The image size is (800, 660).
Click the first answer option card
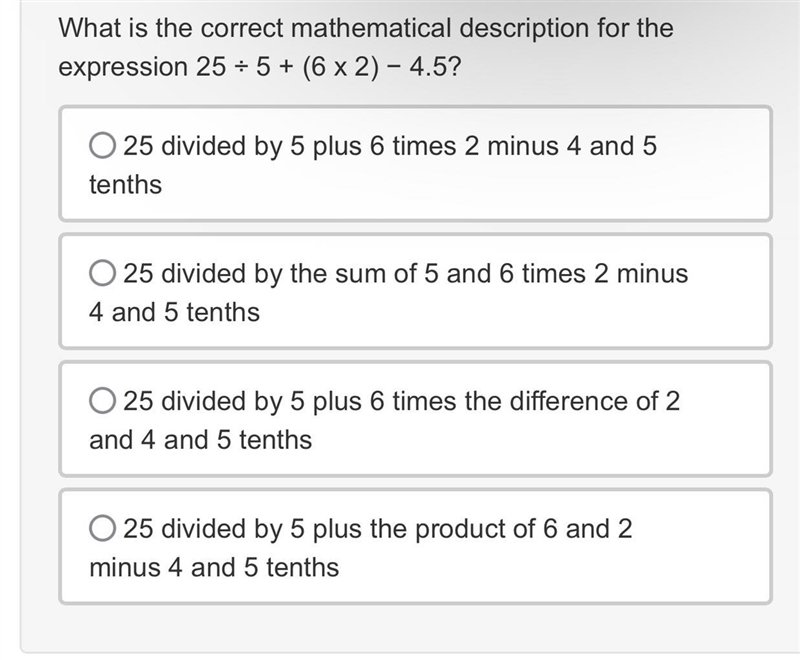pos(415,164)
